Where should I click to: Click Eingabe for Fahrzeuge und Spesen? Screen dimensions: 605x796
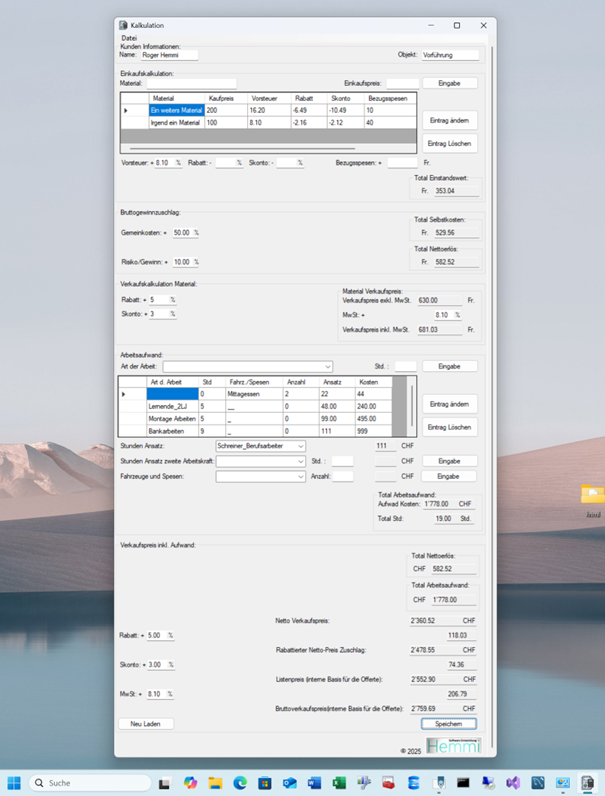coord(449,476)
